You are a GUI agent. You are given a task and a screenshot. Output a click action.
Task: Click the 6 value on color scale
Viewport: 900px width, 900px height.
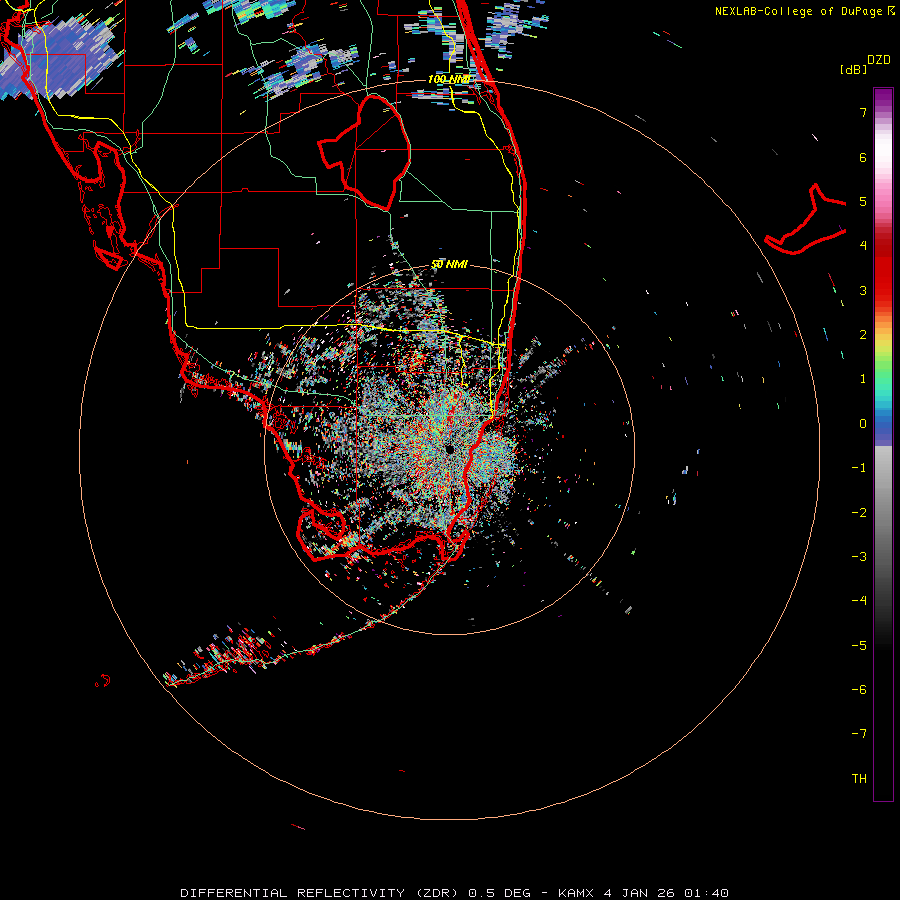coord(863,157)
